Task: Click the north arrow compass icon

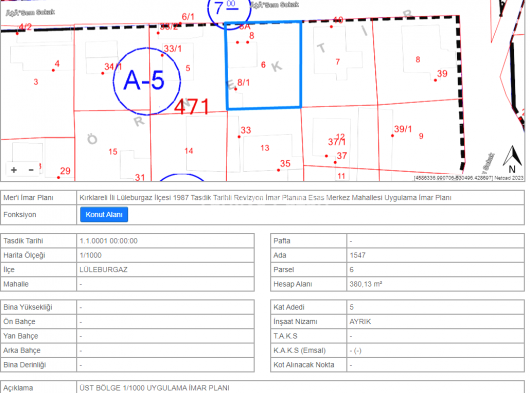Action: 512,159
